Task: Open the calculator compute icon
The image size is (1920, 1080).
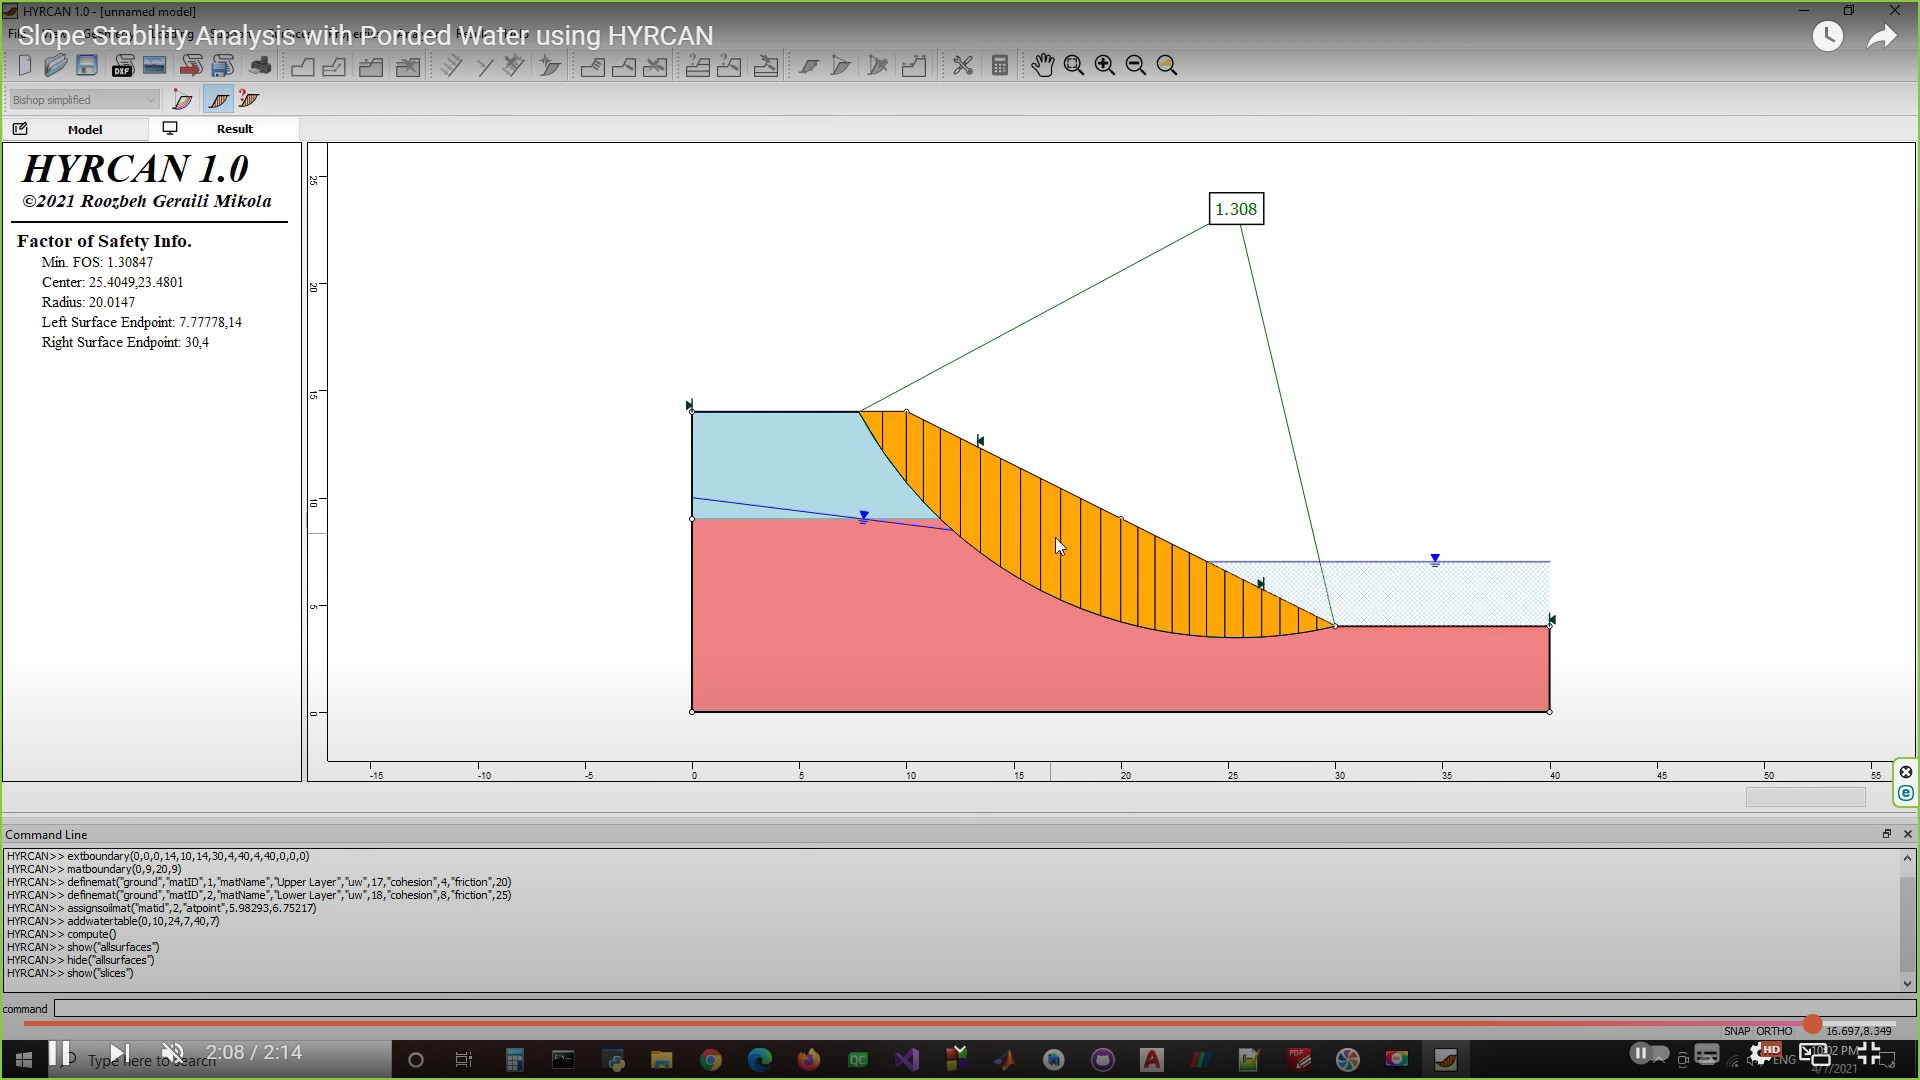Action: tap(999, 66)
